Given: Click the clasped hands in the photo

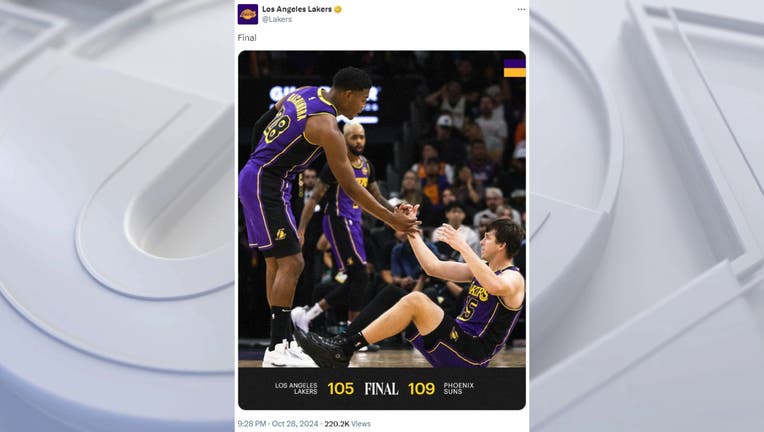Looking at the screenshot, I should 405,220.
